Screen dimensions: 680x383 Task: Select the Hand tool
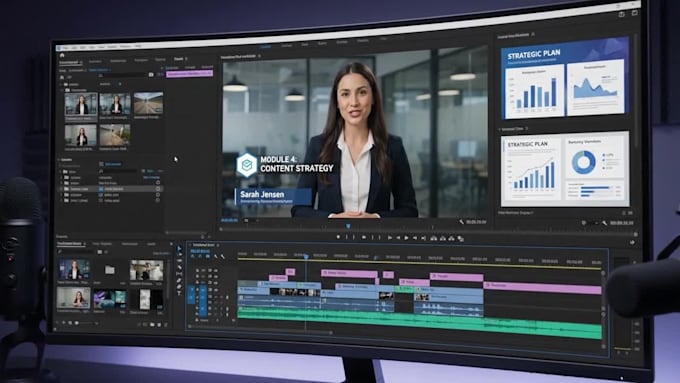tap(180, 287)
